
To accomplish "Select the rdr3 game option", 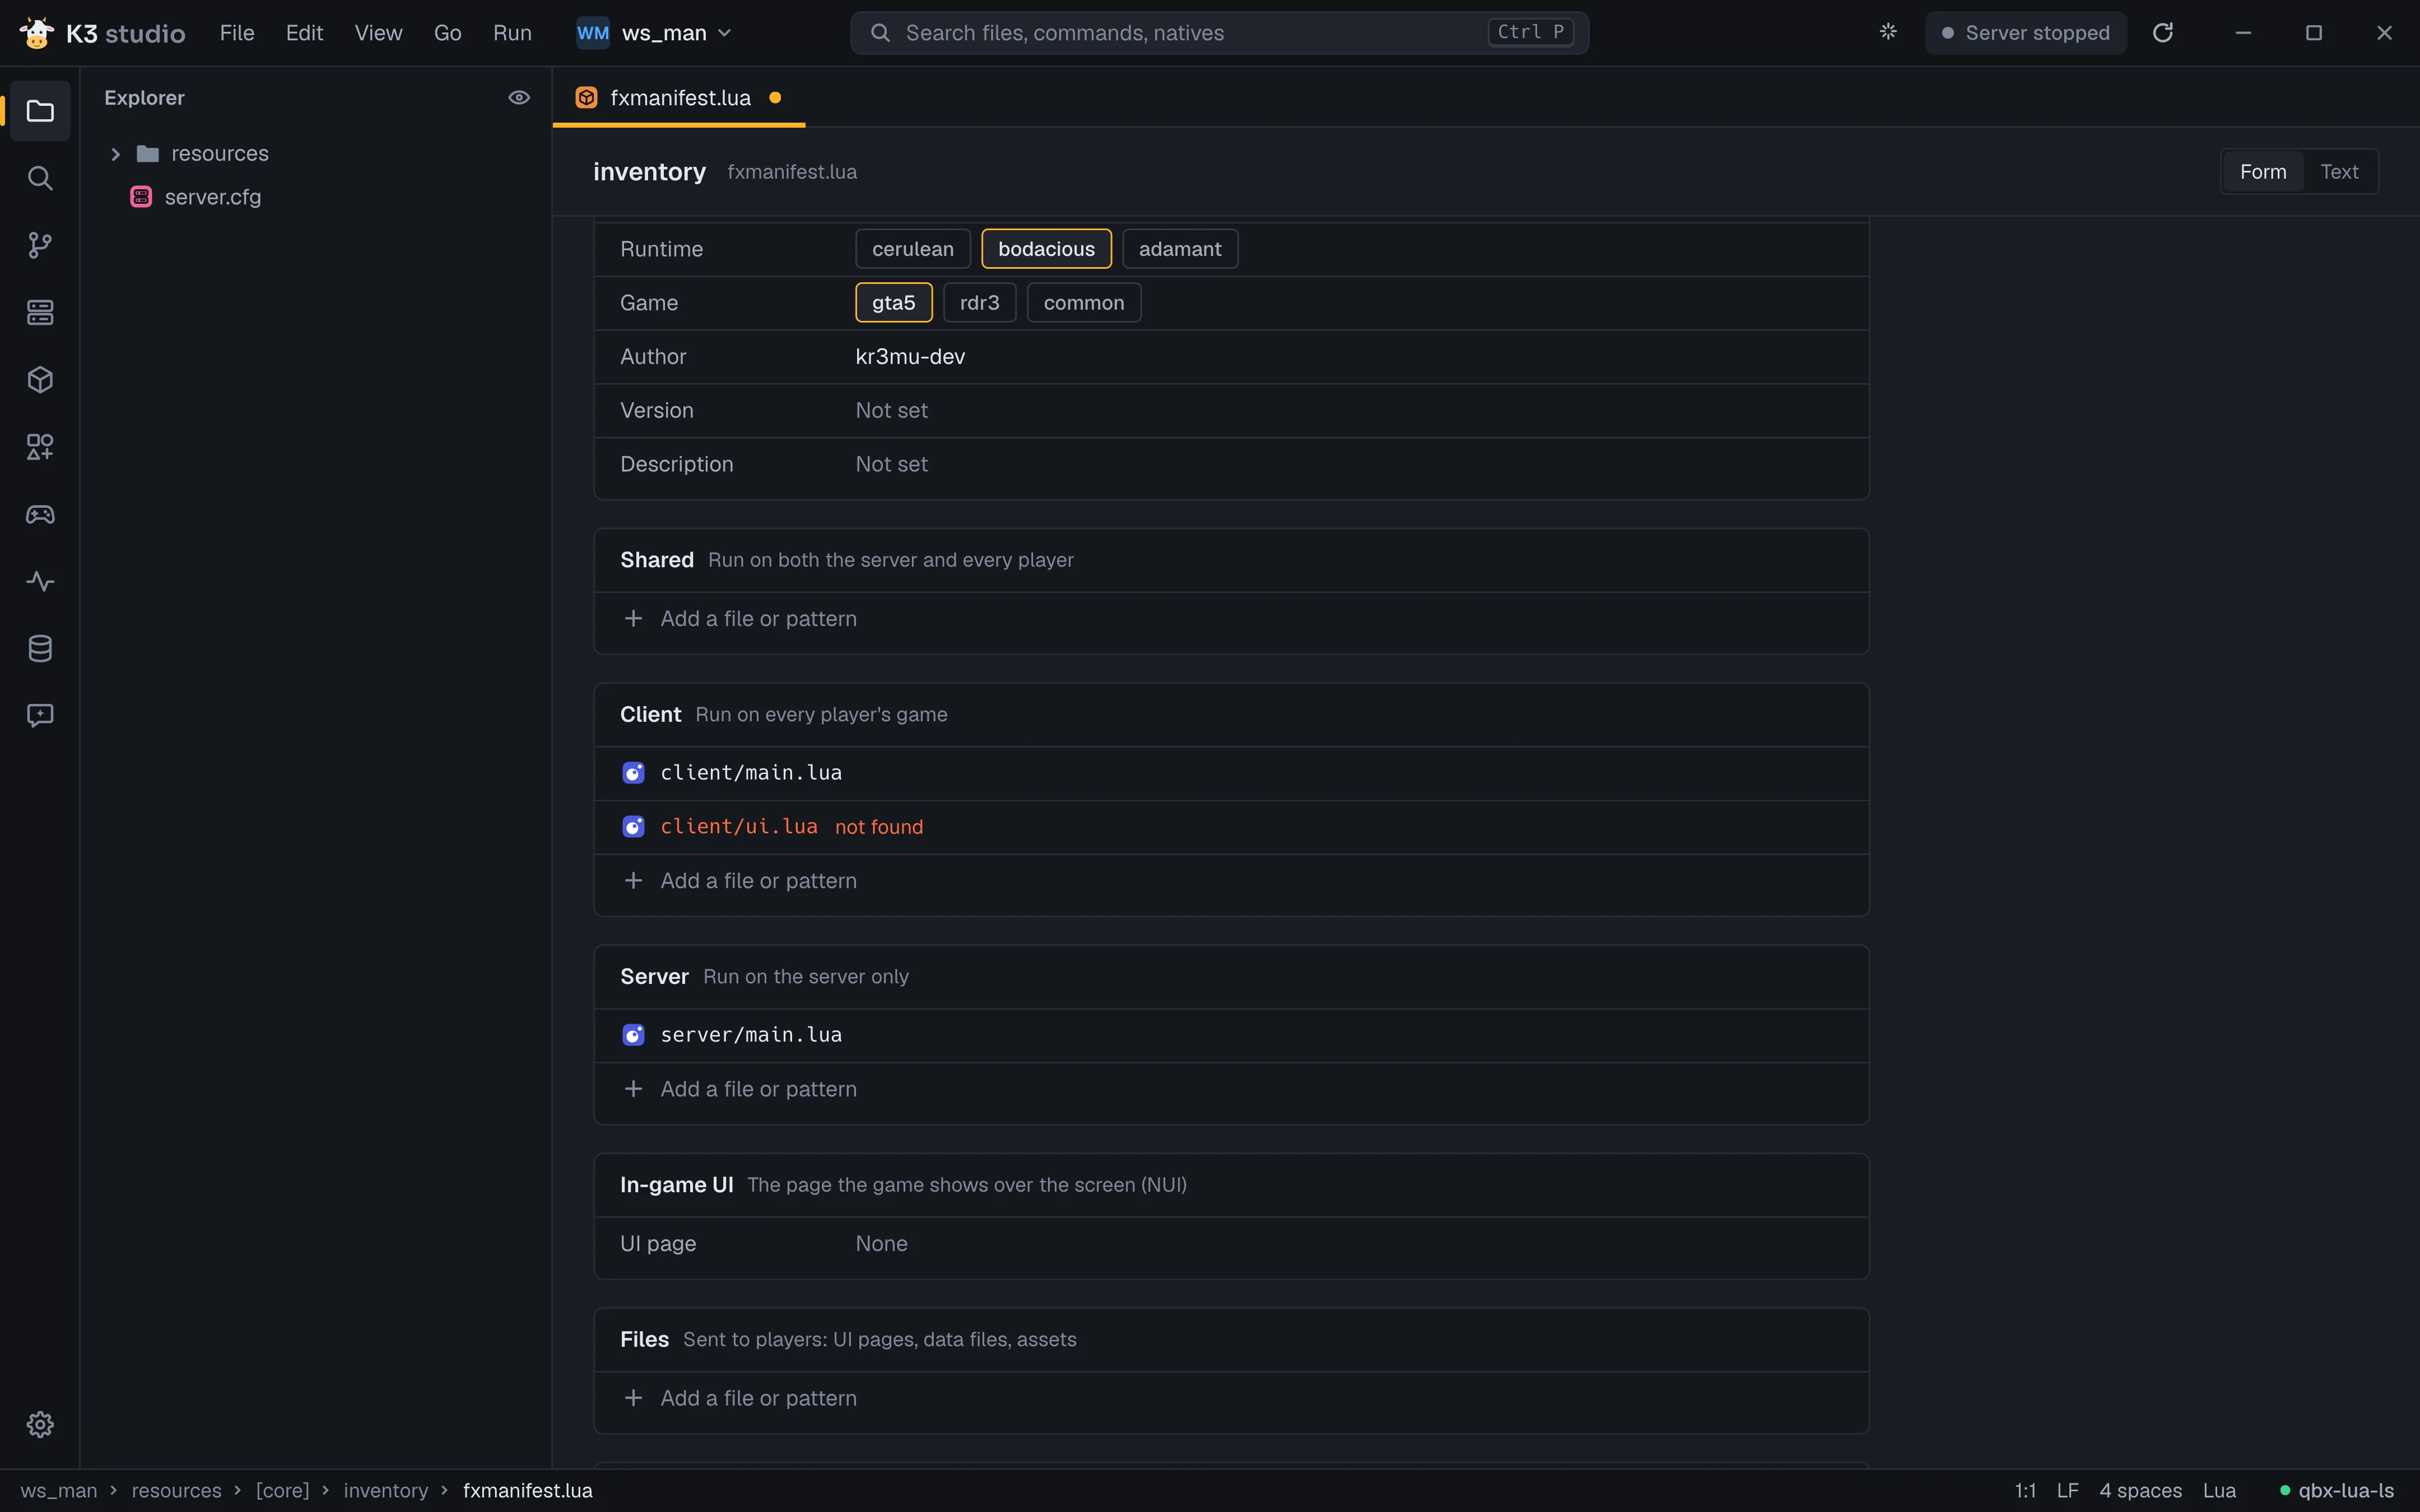I will [979, 303].
